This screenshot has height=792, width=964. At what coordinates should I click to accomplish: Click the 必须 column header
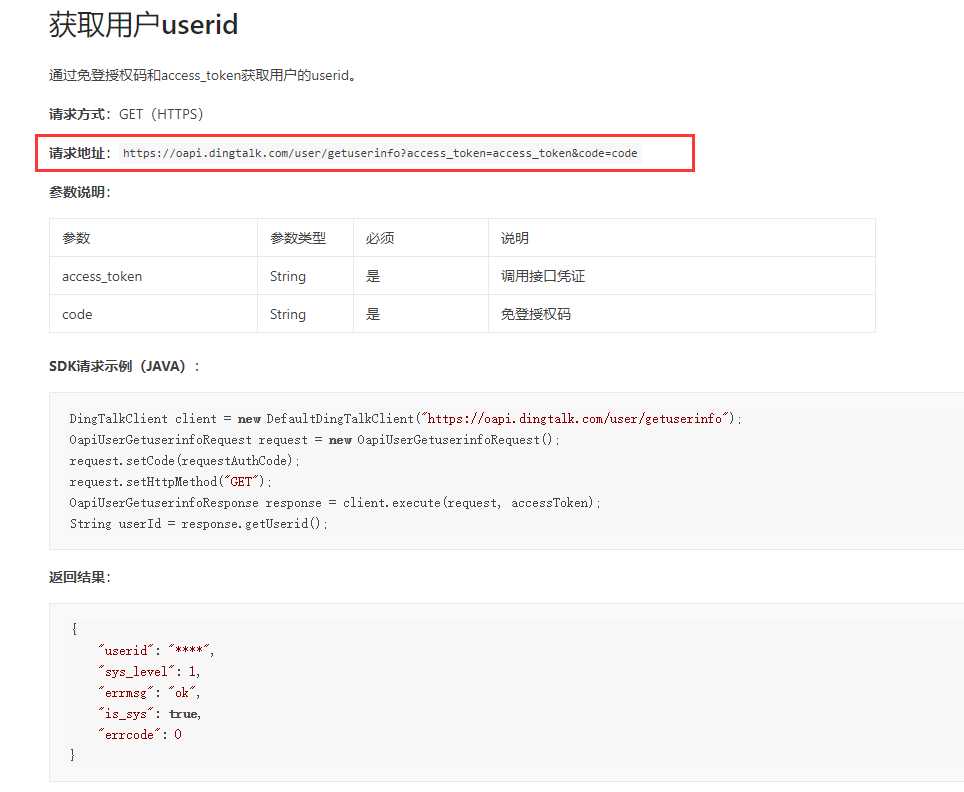click(380, 238)
